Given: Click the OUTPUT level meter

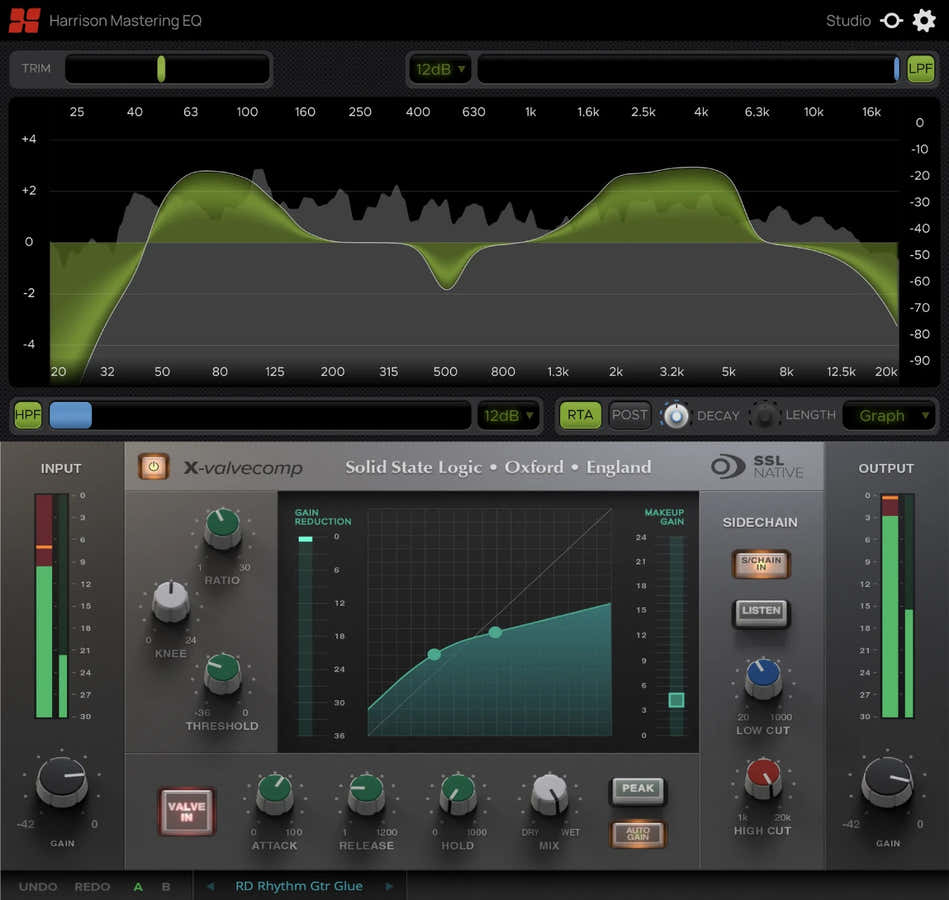Looking at the screenshot, I should (x=897, y=606).
